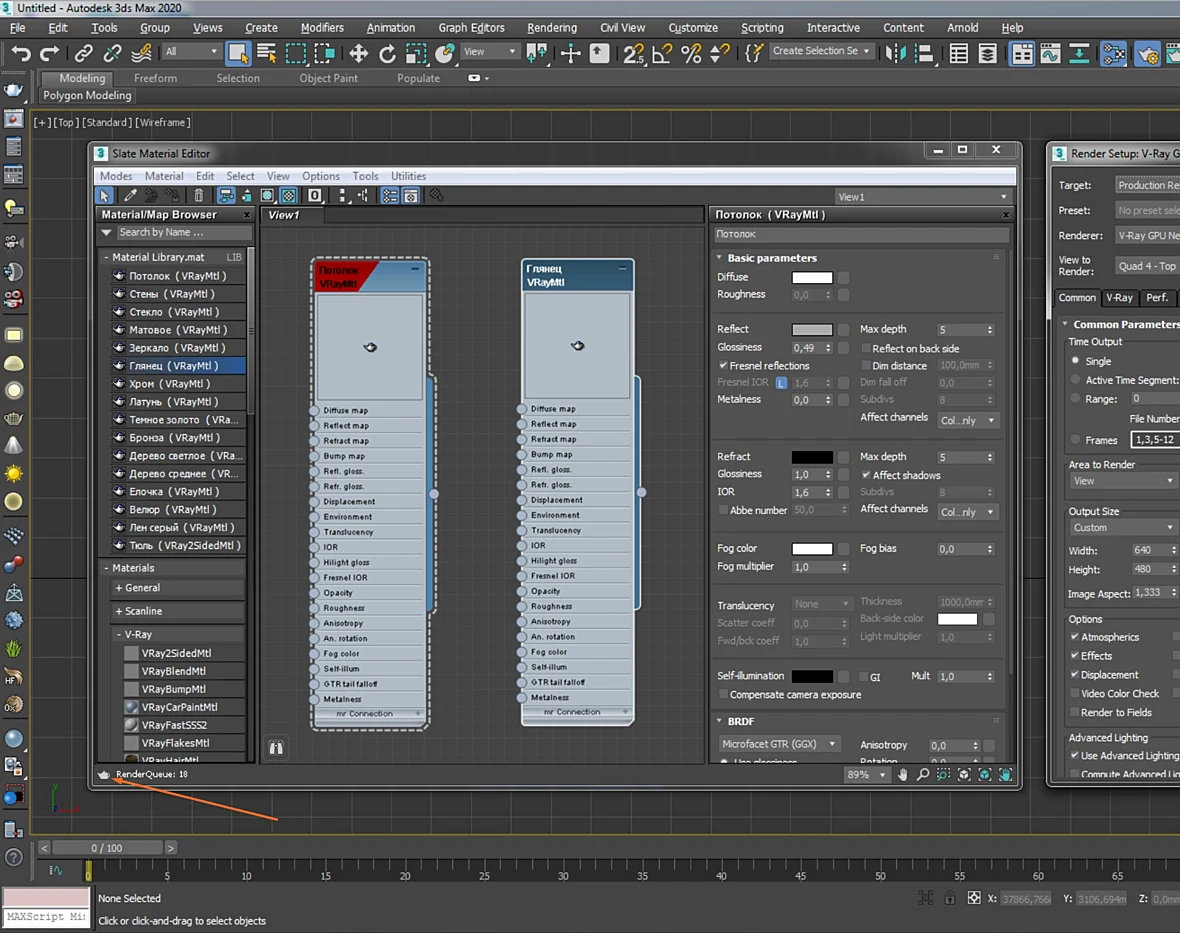
Task: Enable Abbe number checkbox
Action: [723, 510]
